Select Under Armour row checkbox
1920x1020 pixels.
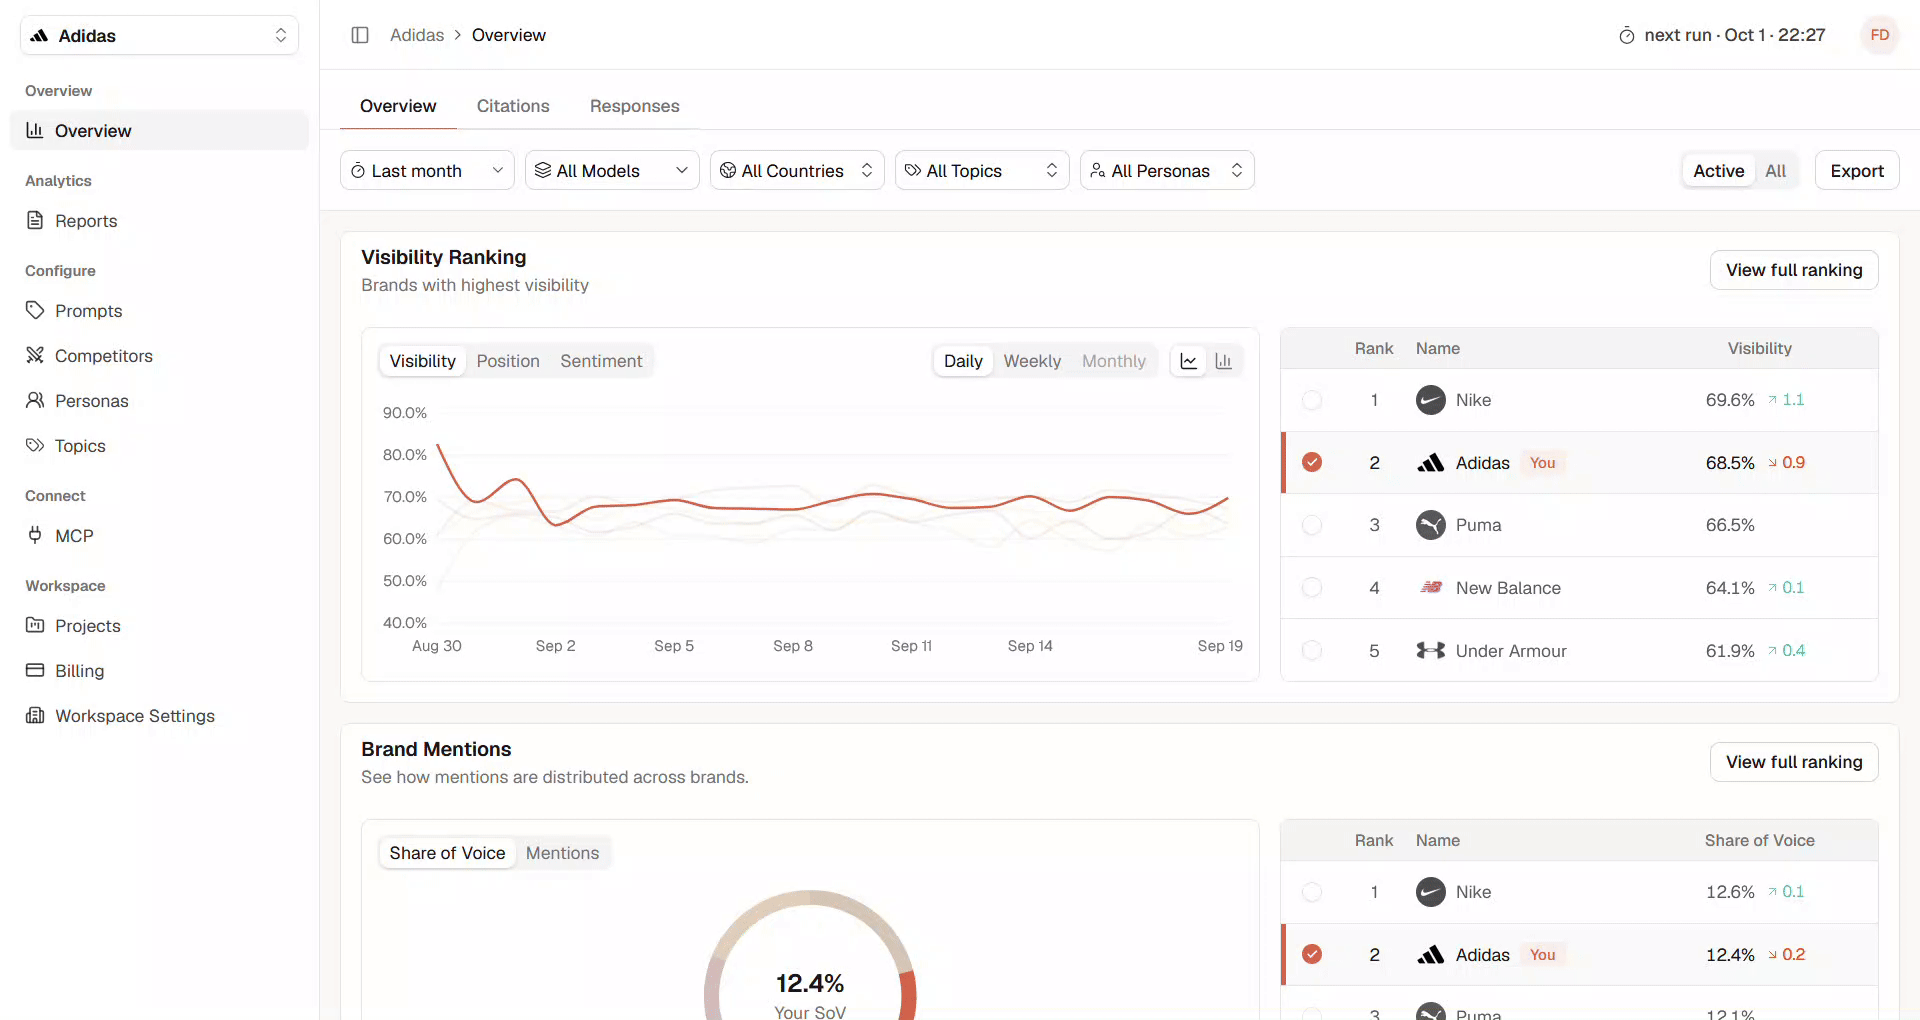pos(1312,650)
